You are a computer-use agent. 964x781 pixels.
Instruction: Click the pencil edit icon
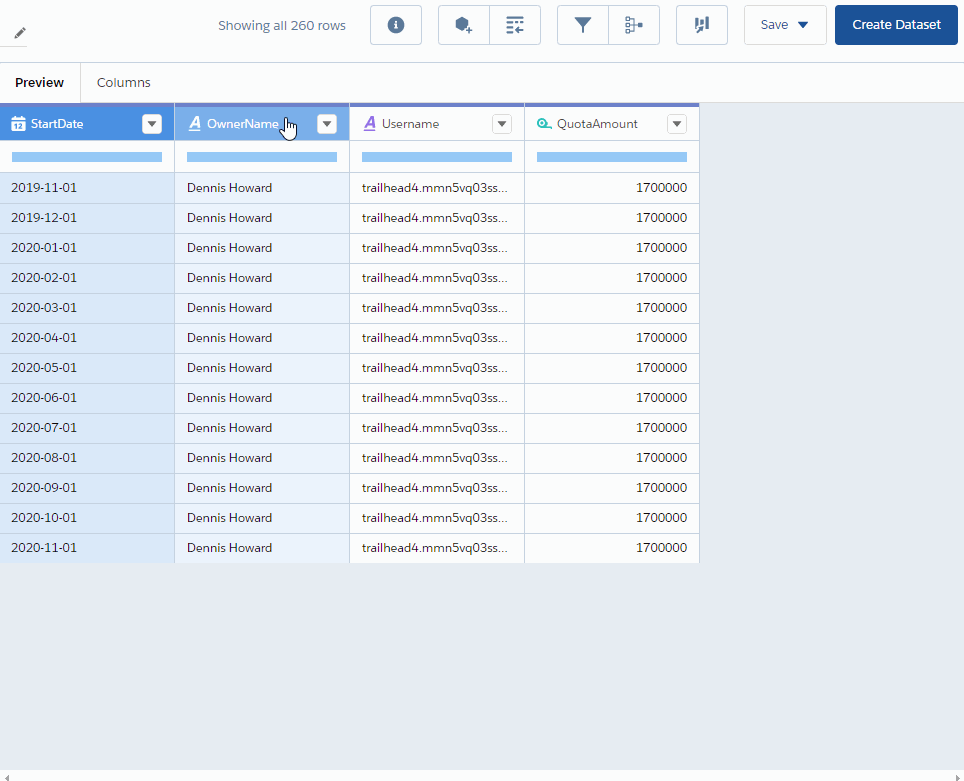(20, 33)
